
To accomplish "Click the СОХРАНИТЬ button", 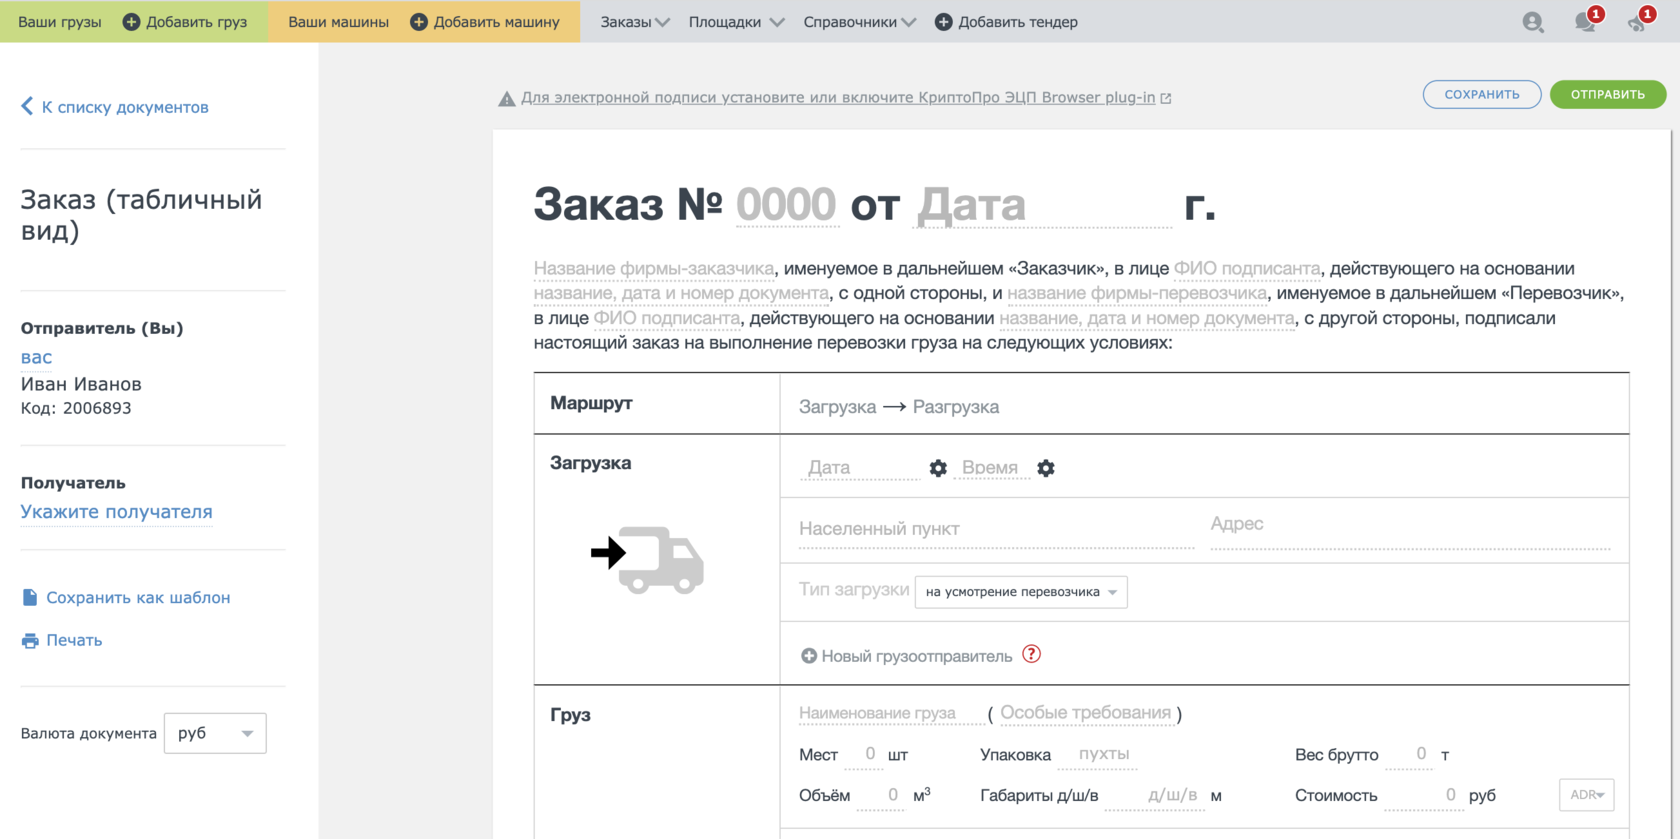I will 1482,94.
